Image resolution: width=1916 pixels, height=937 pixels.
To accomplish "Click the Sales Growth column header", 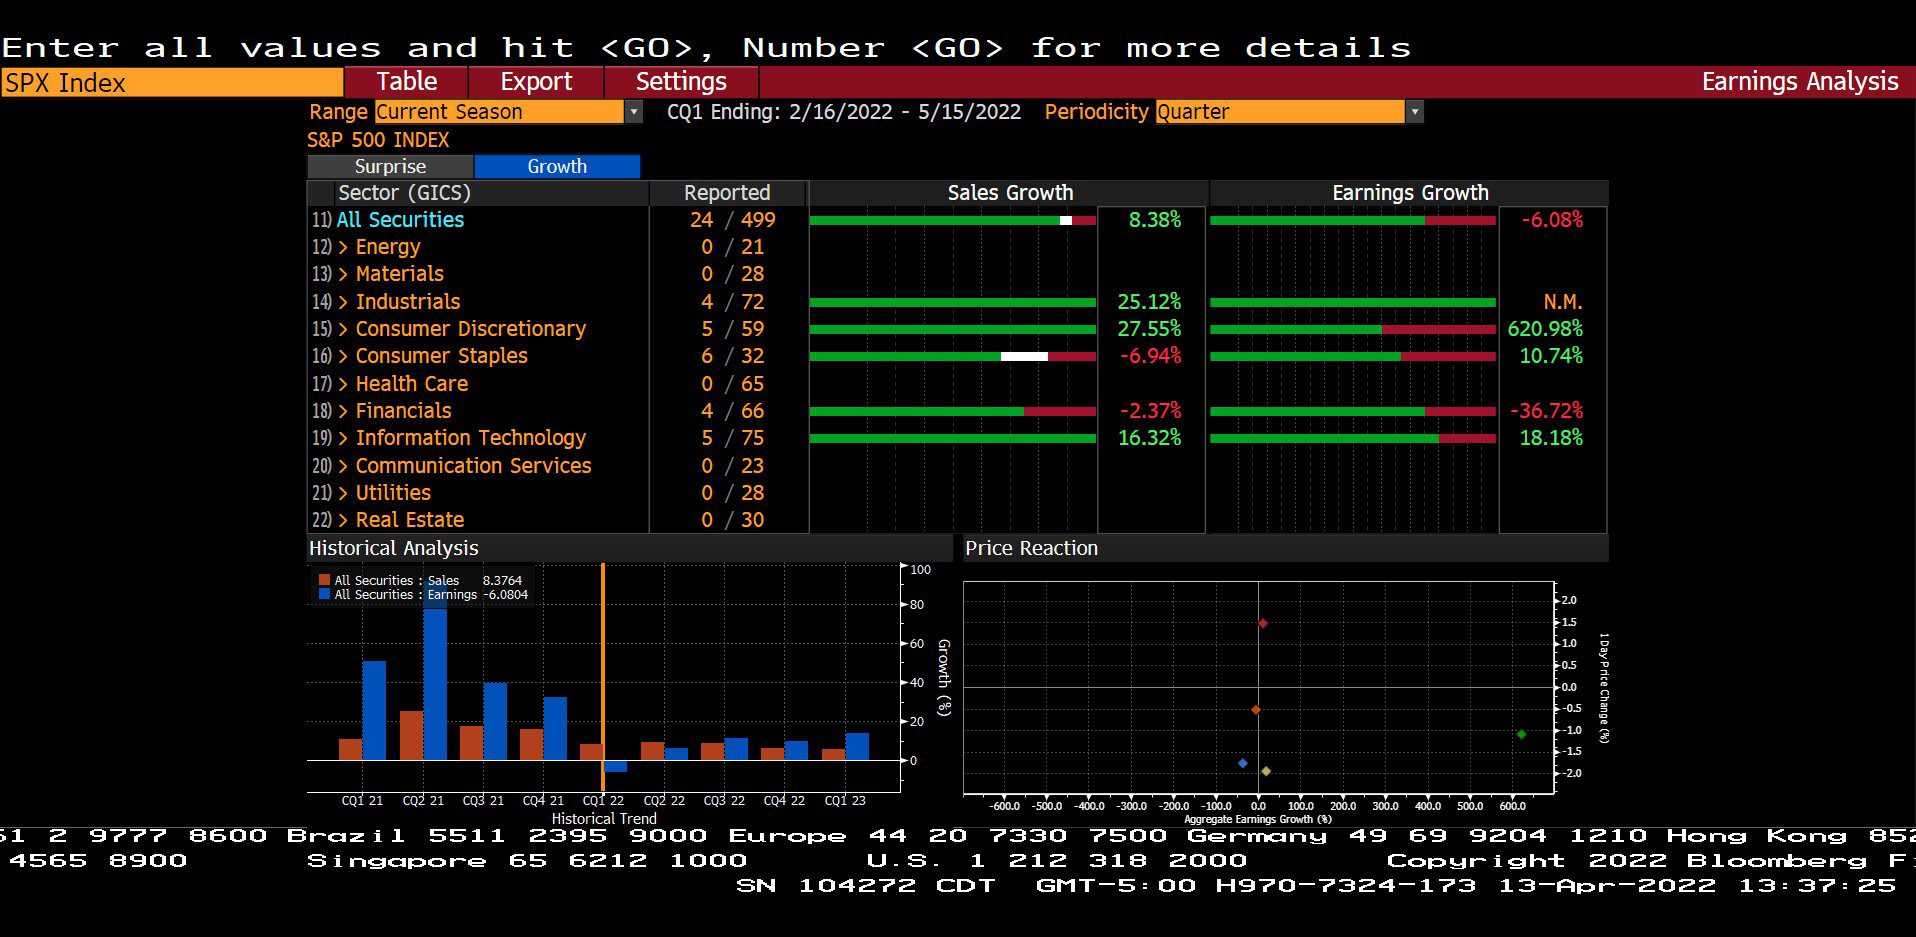I will click(x=1010, y=193).
